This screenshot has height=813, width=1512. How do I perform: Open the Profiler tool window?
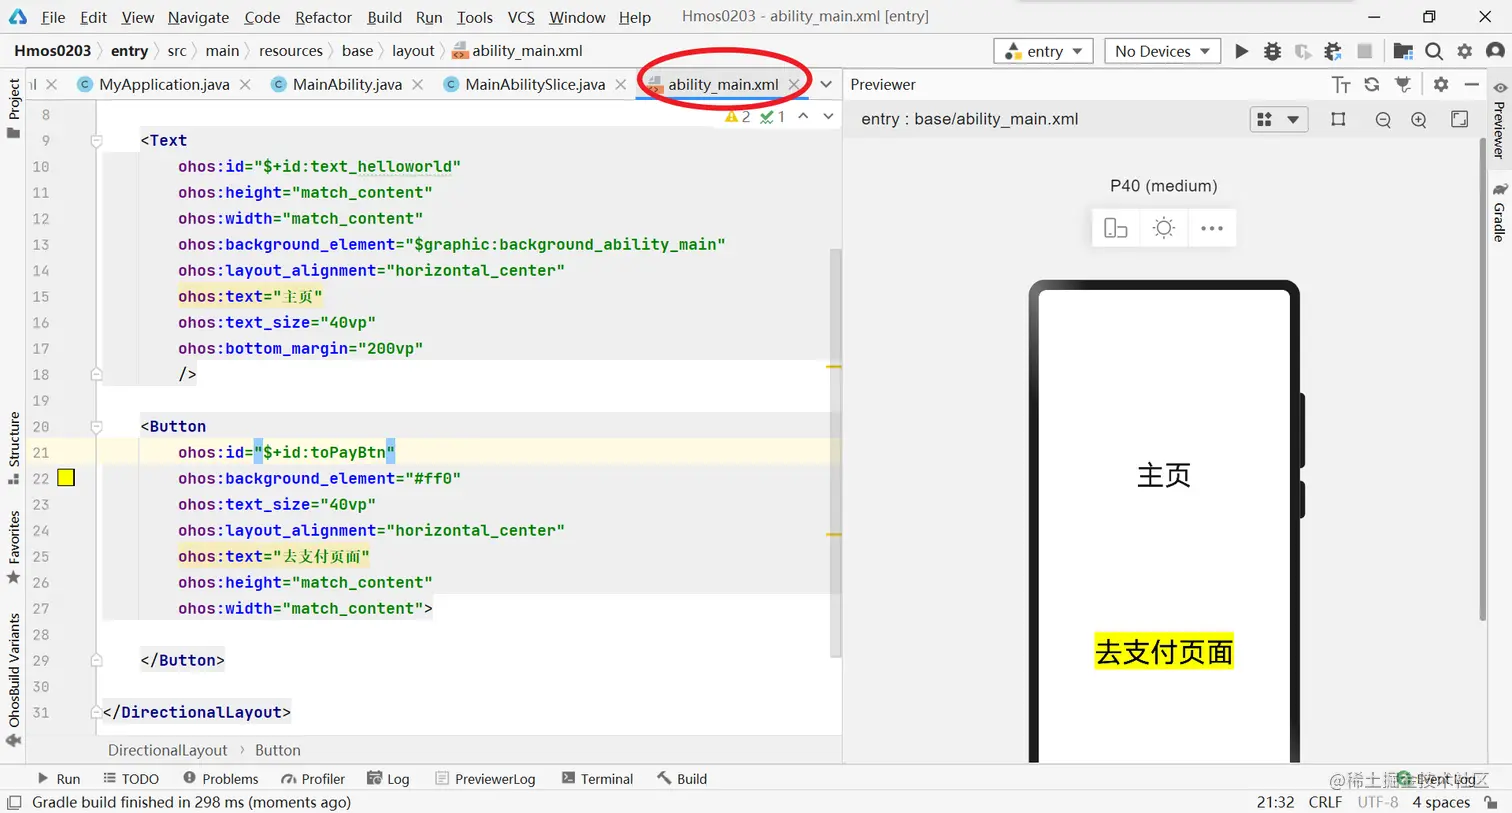(313, 779)
